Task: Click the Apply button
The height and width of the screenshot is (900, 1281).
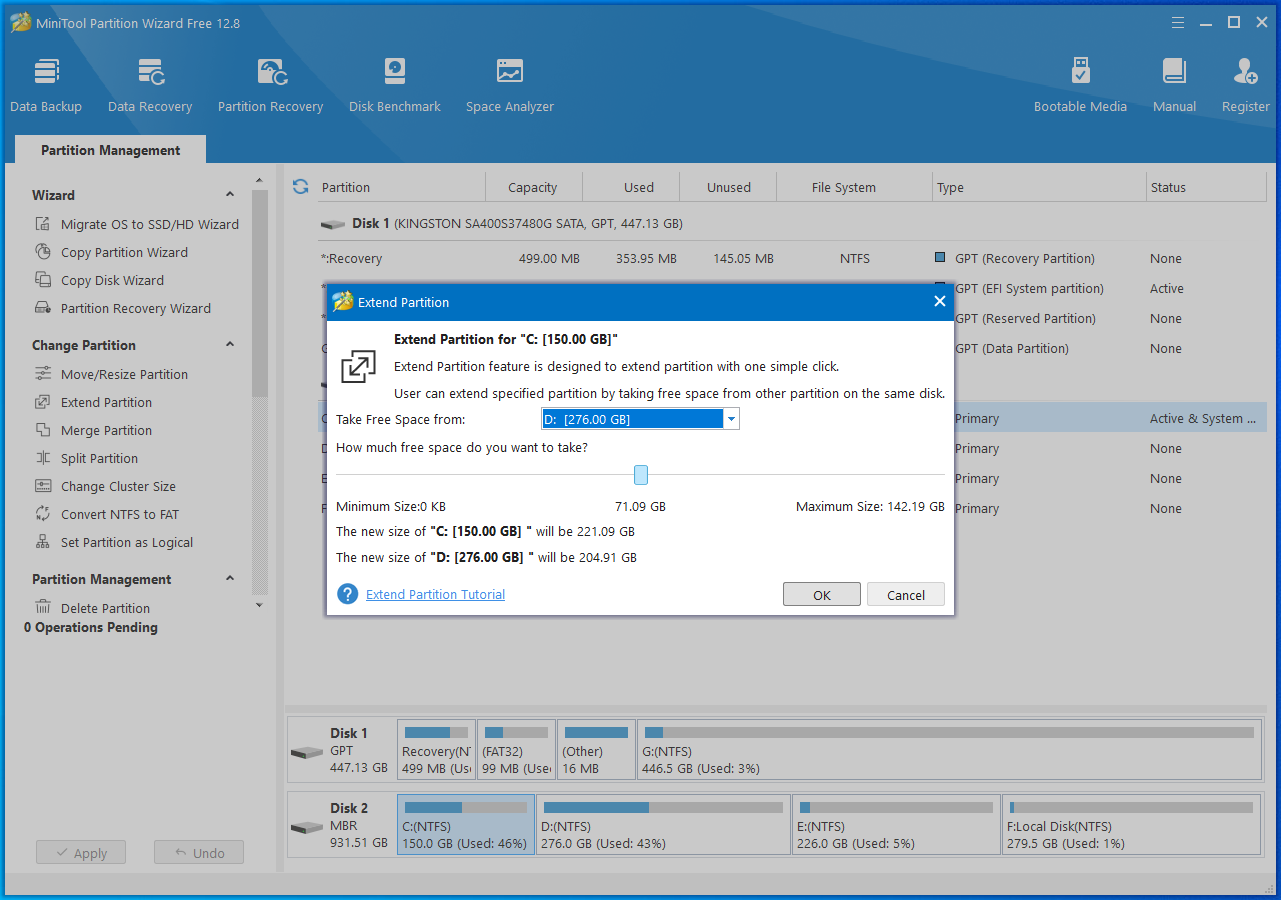Action: pyautogui.click(x=81, y=853)
